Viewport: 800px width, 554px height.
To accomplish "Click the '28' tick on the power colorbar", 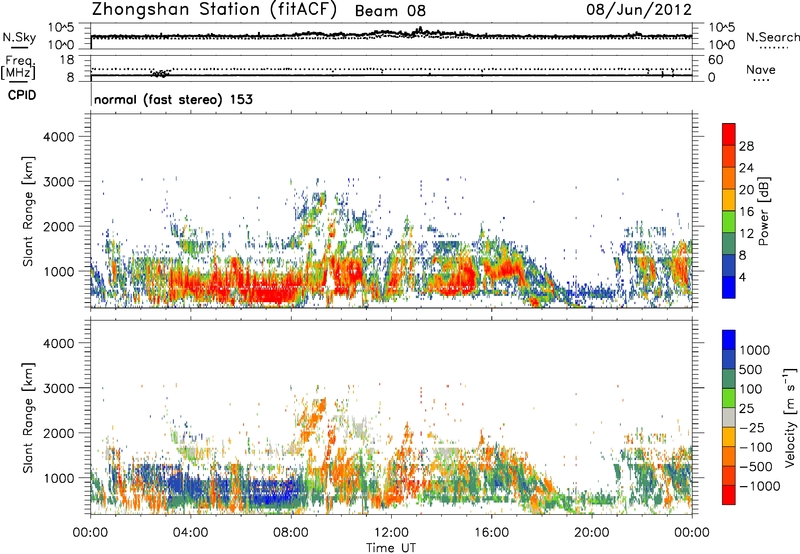I will (746, 146).
